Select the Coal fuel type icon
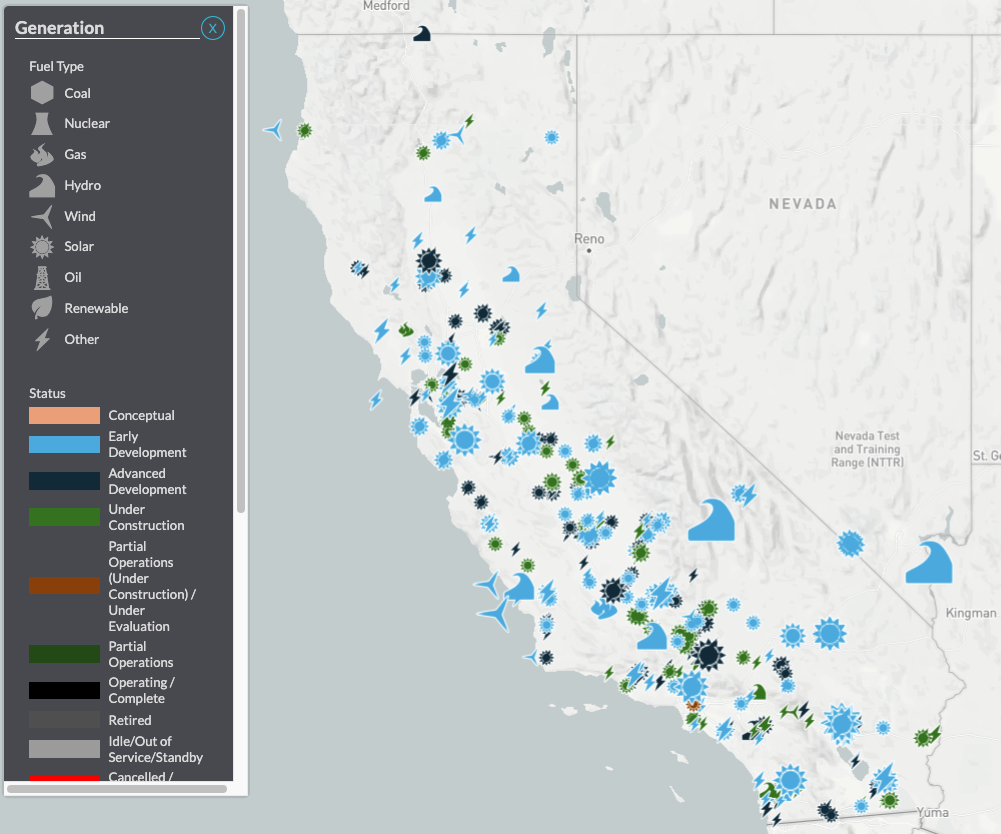The width and height of the screenshot is (1001, 834). (44, 92)
